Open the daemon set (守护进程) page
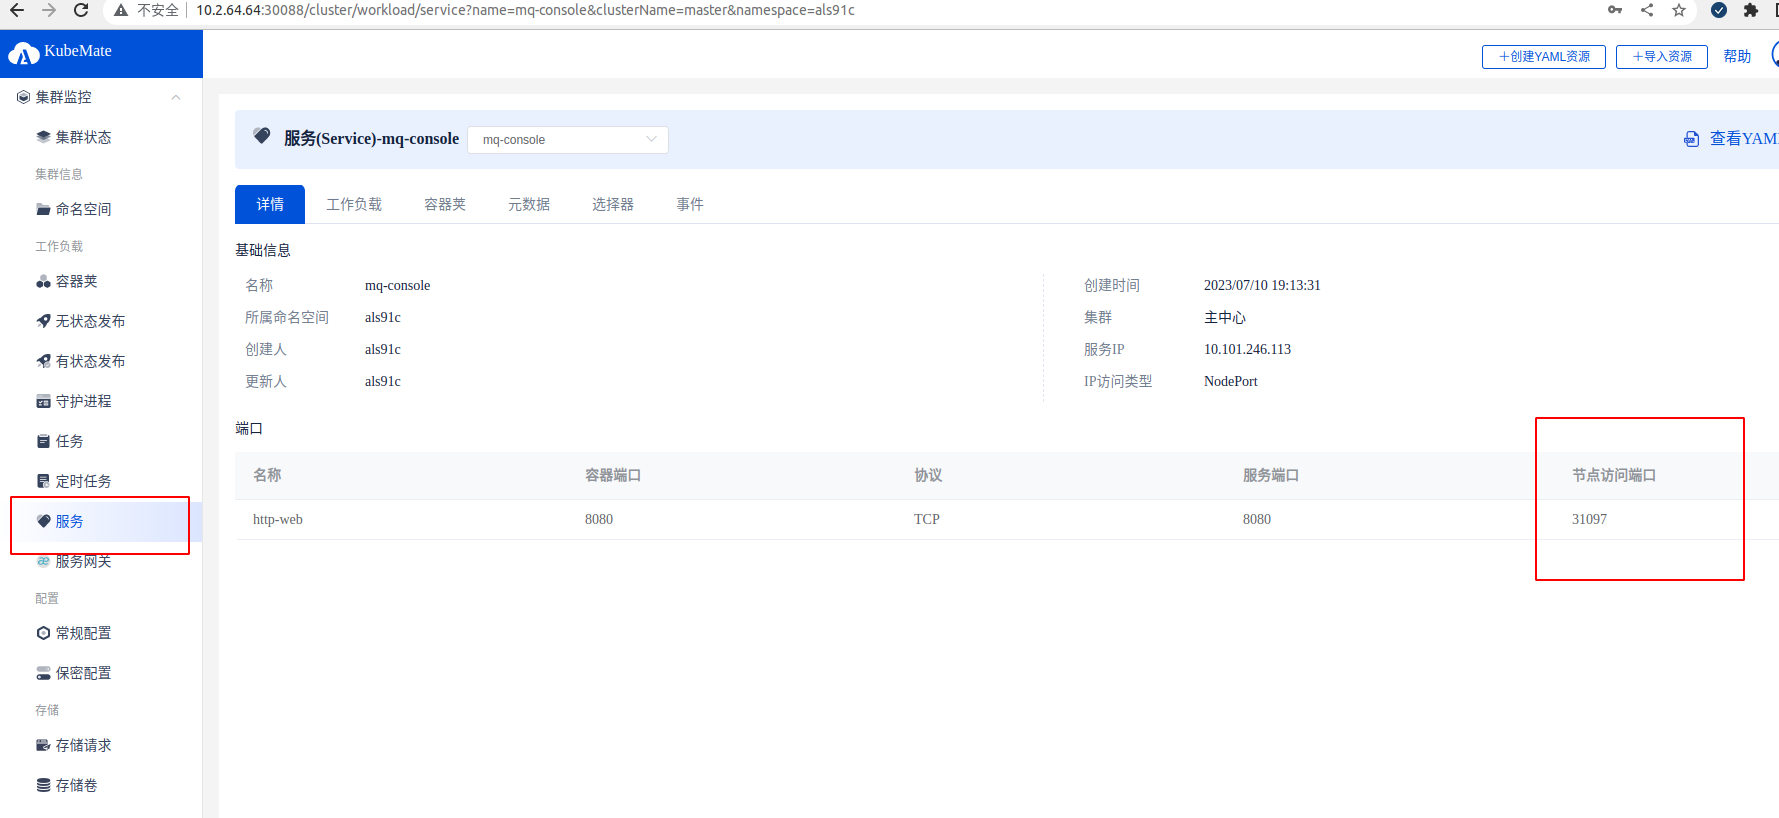Screen dimensions: 1779x818 [83, 401]
